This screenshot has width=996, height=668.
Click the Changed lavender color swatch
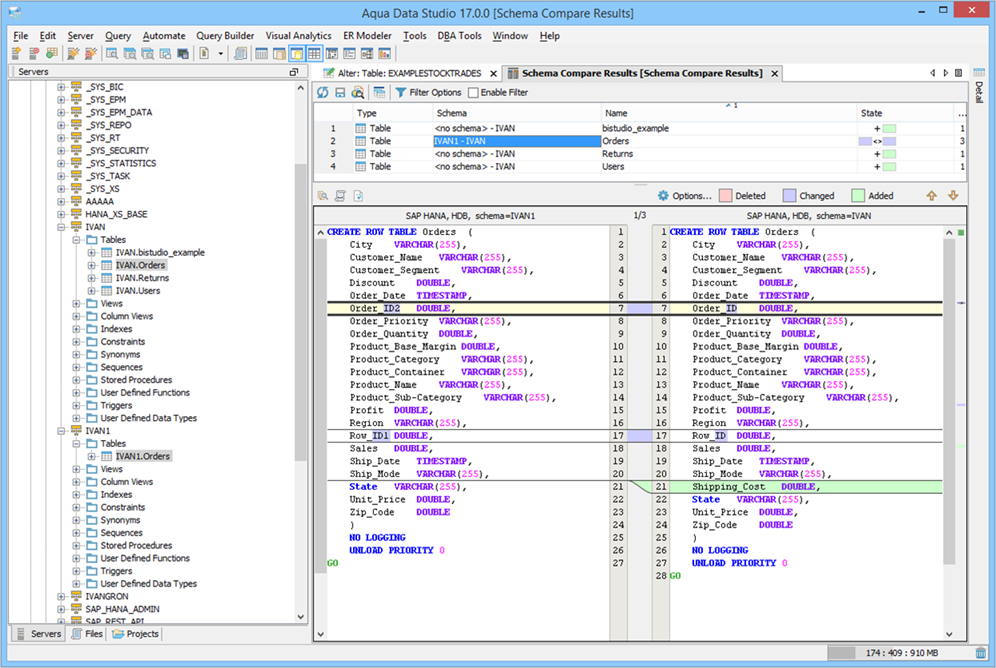pyautogui.click(x=790, y=196)
